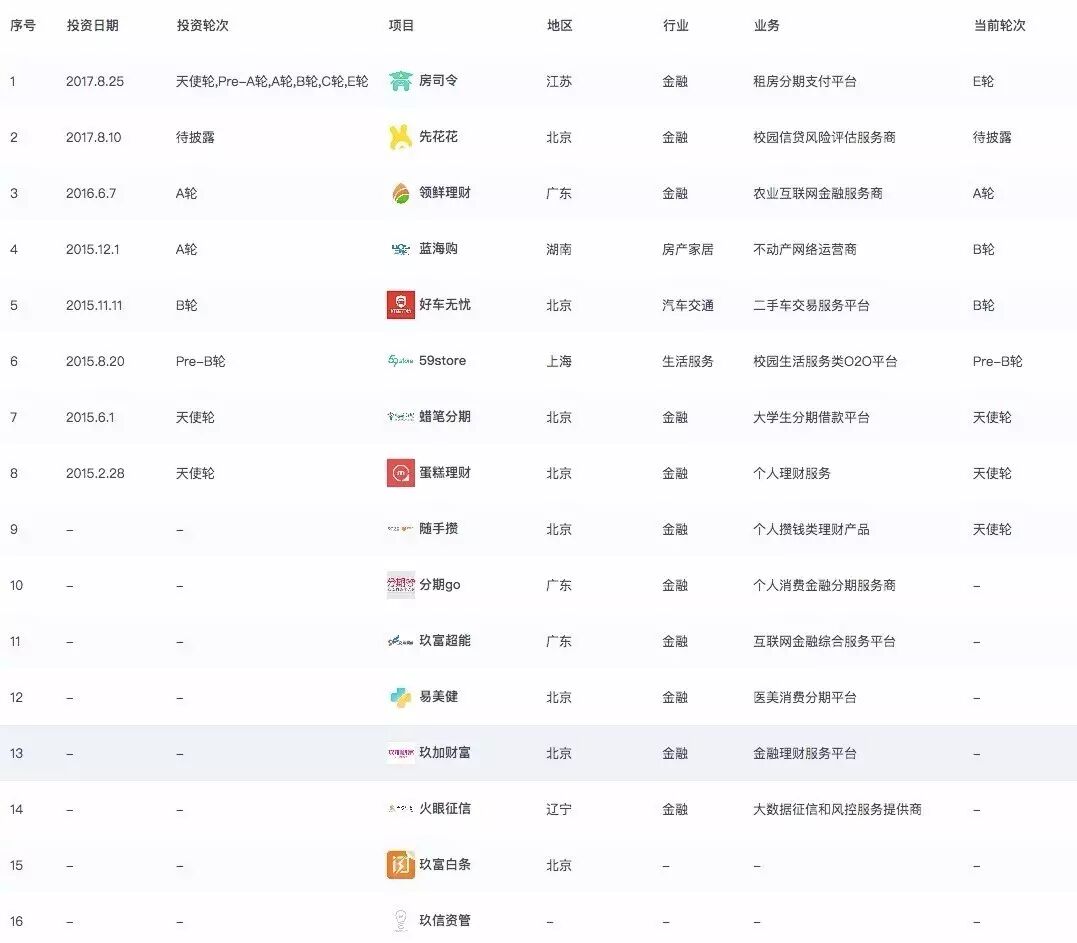Click the 序号 column header
The height and width of the screenshot is (943, 1077).
23,25
